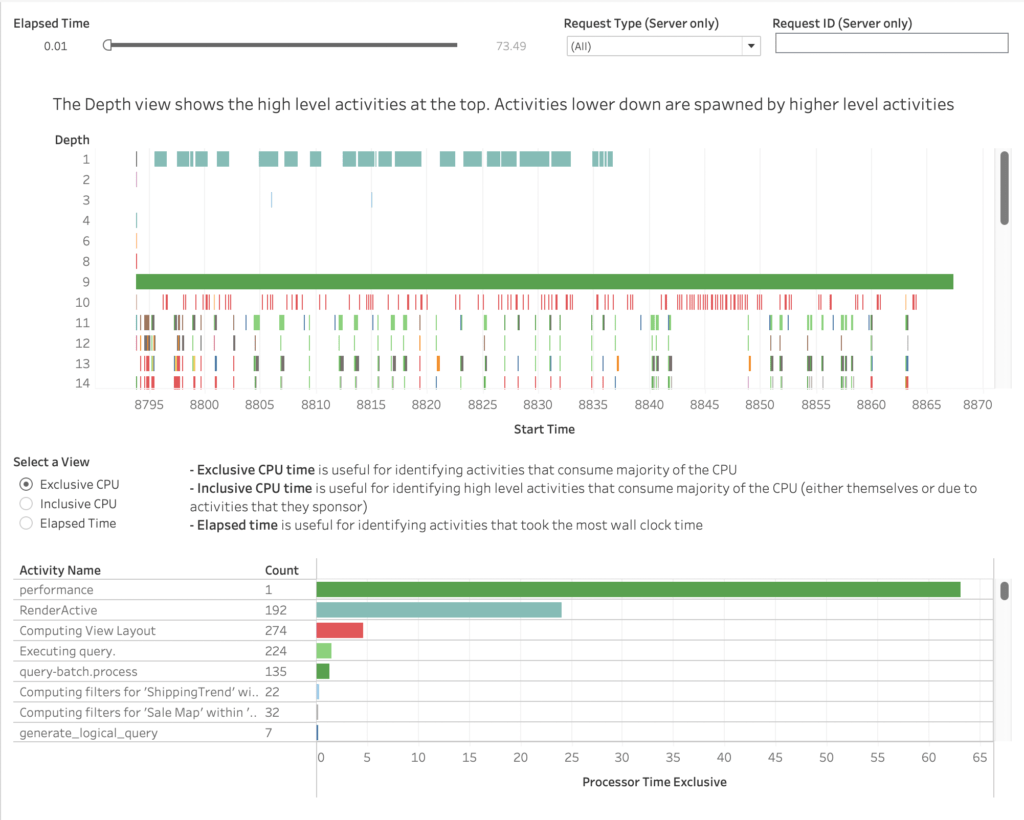1024x820 pixels.
Task: Select generate_logical_query activity row
Action: click(88, 733)
